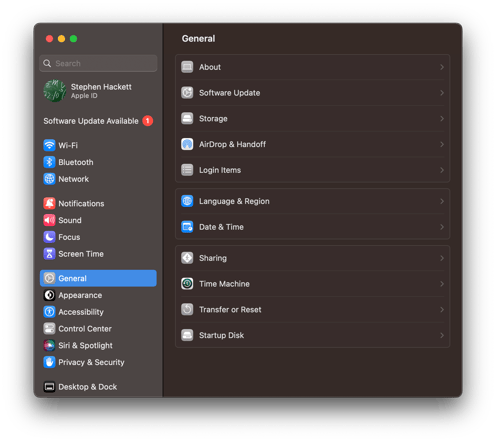Viewport: 496px width, 442px height.
Task: Open the Language & Region globe icon
Action: point(187,201)
